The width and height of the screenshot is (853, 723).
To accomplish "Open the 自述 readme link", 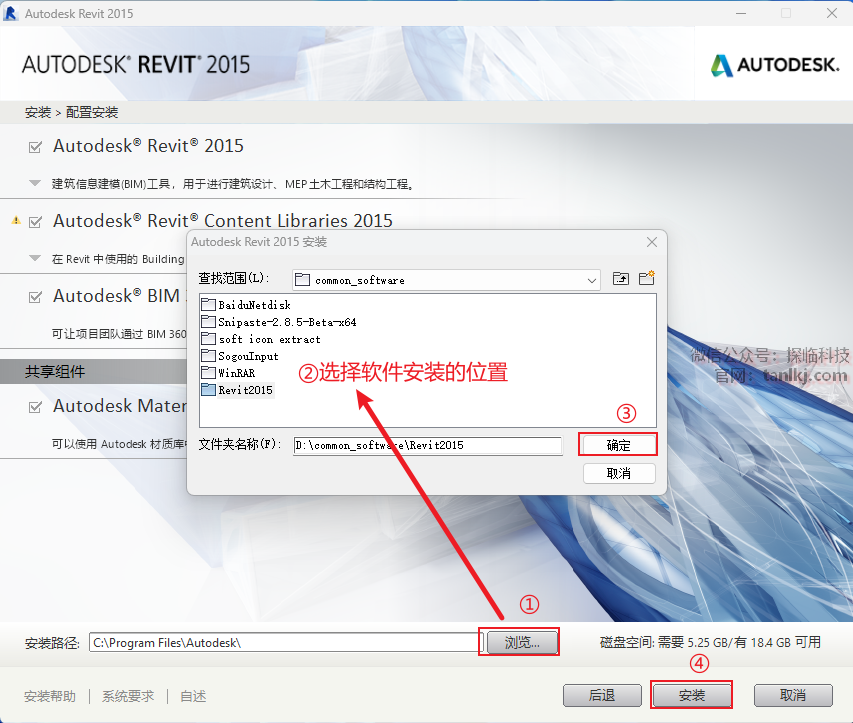I will pos(193,696).
